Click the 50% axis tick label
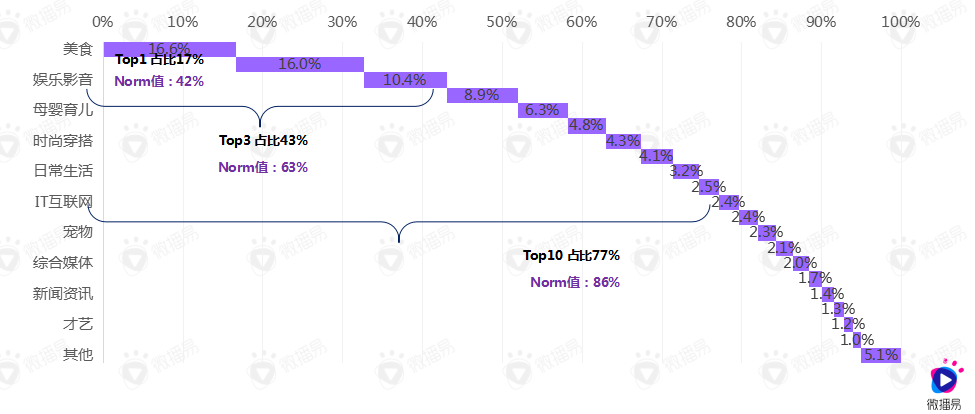The image size is (975, 414). click(x=501, y=21)
